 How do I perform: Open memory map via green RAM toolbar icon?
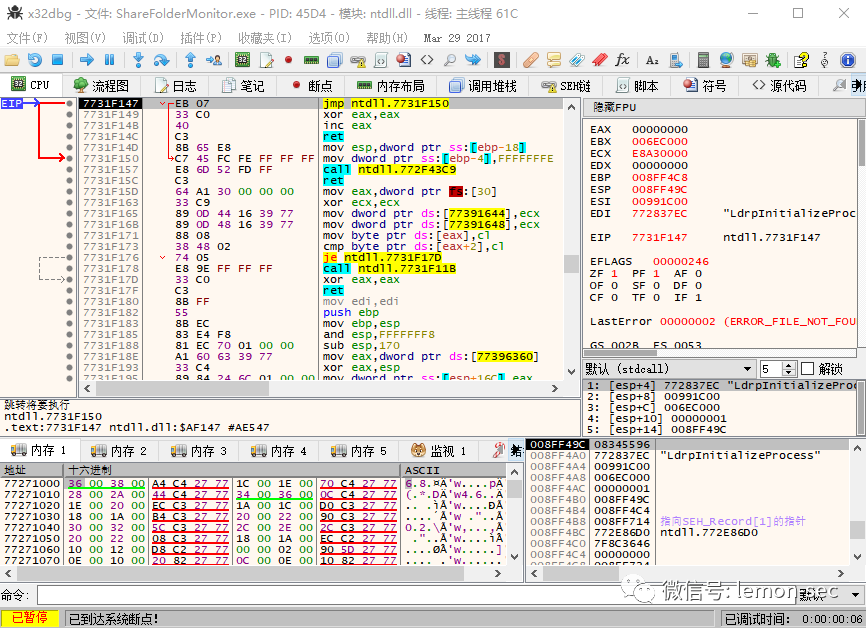pyautogui.click(x=311, y=60)
